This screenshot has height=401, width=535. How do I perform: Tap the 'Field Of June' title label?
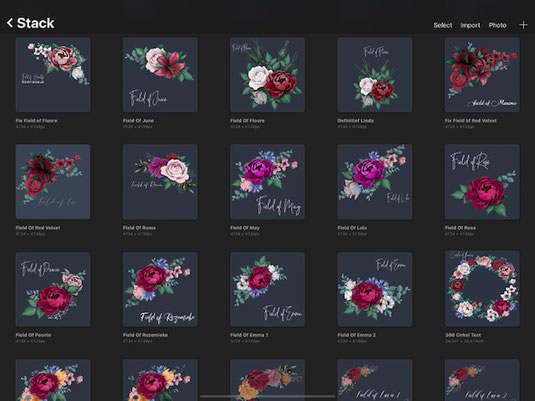pyautogui.click(x=138, y=120)
